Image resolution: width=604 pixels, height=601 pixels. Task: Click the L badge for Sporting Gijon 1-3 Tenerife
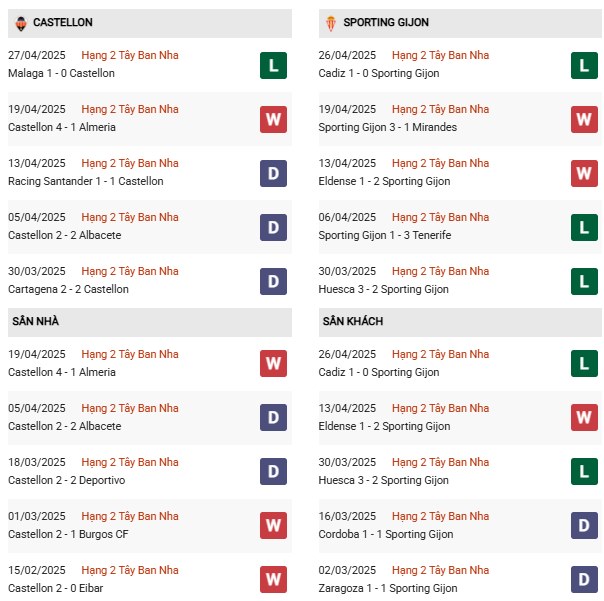pos(584,227)
